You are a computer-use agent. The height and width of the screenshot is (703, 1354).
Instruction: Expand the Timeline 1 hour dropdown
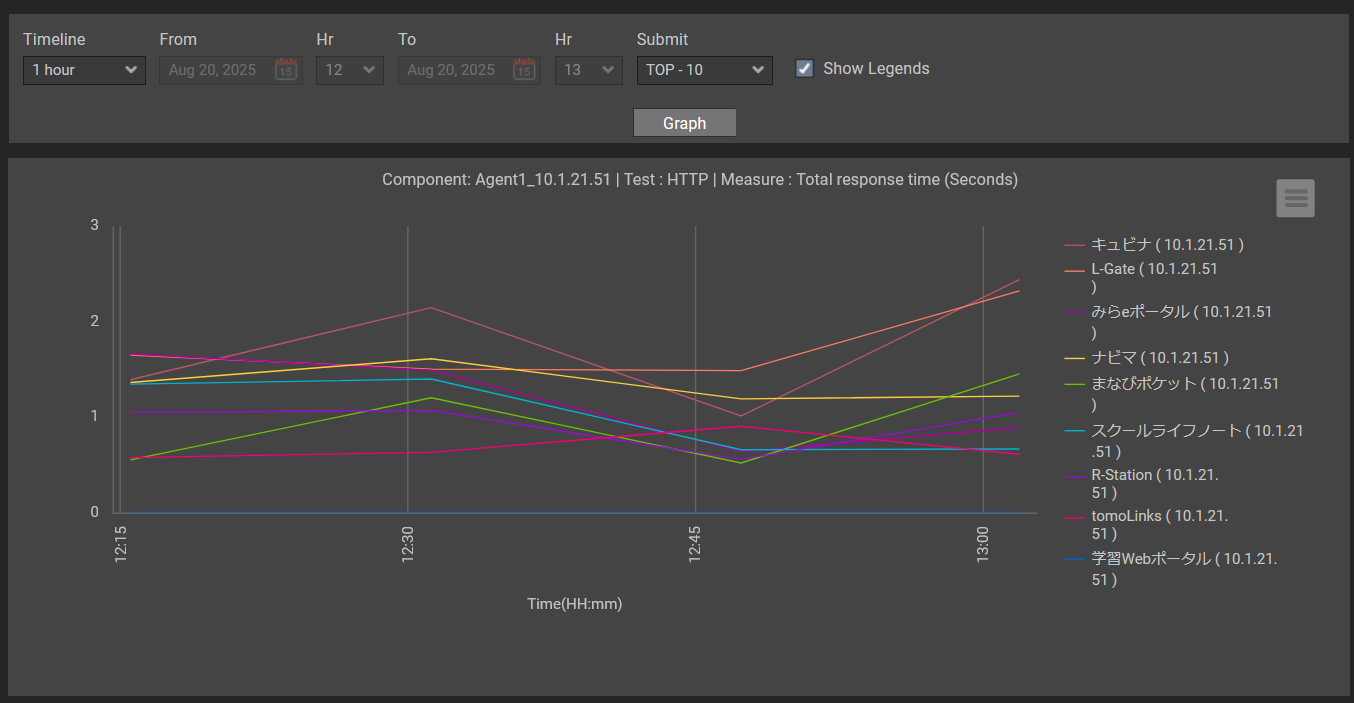[84, 70]
